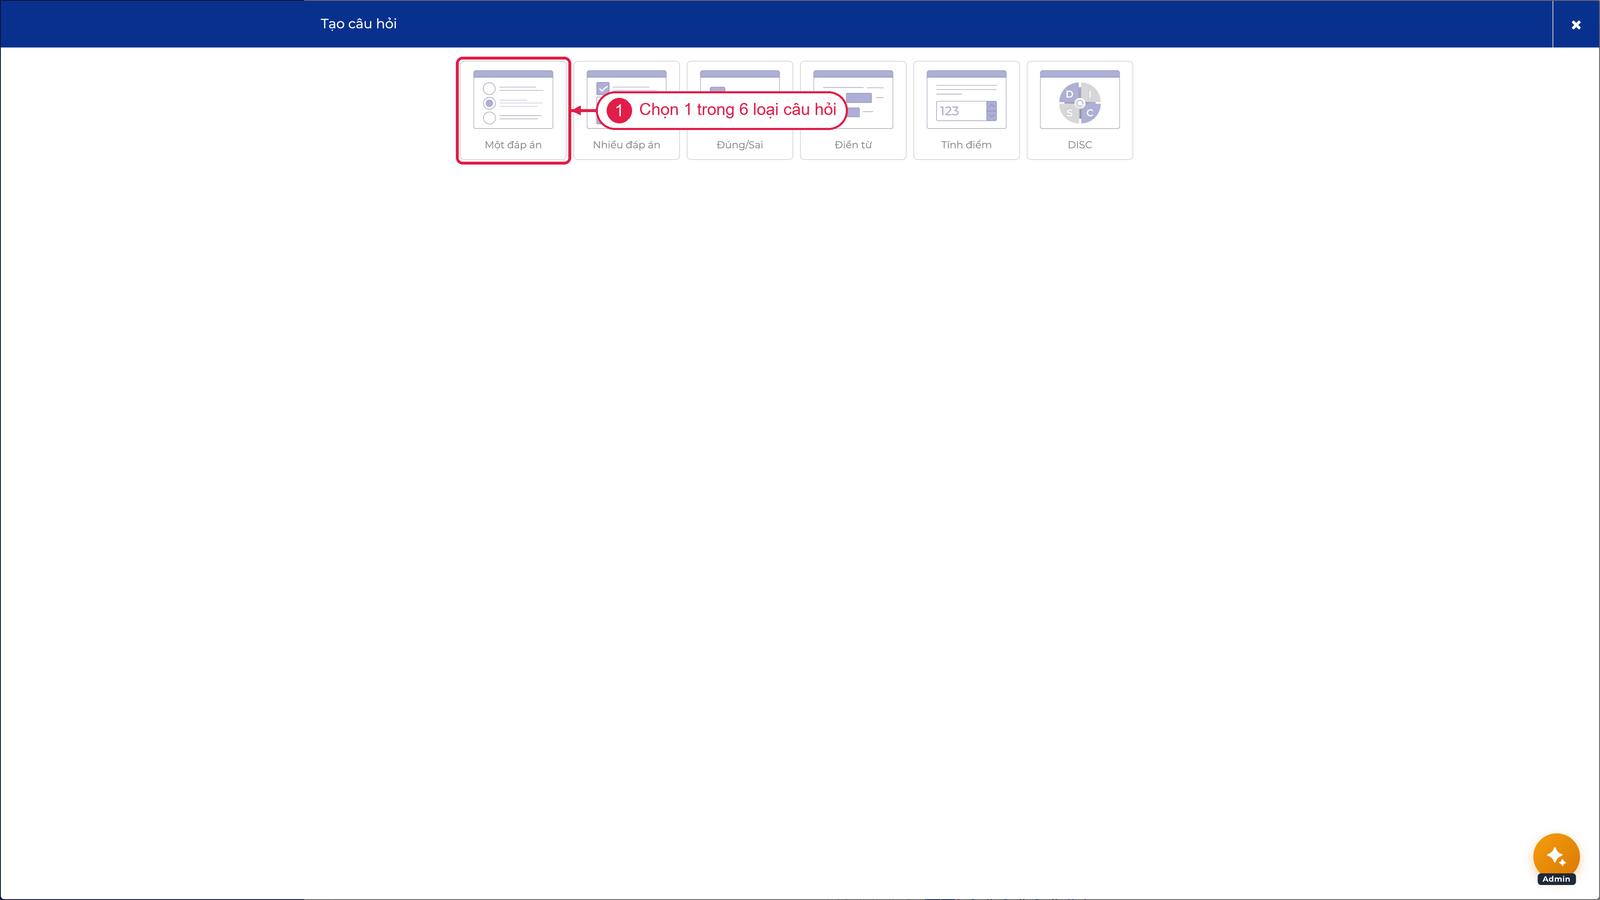Choose the Tính điểm 123 number illustration

coord(966,99)
